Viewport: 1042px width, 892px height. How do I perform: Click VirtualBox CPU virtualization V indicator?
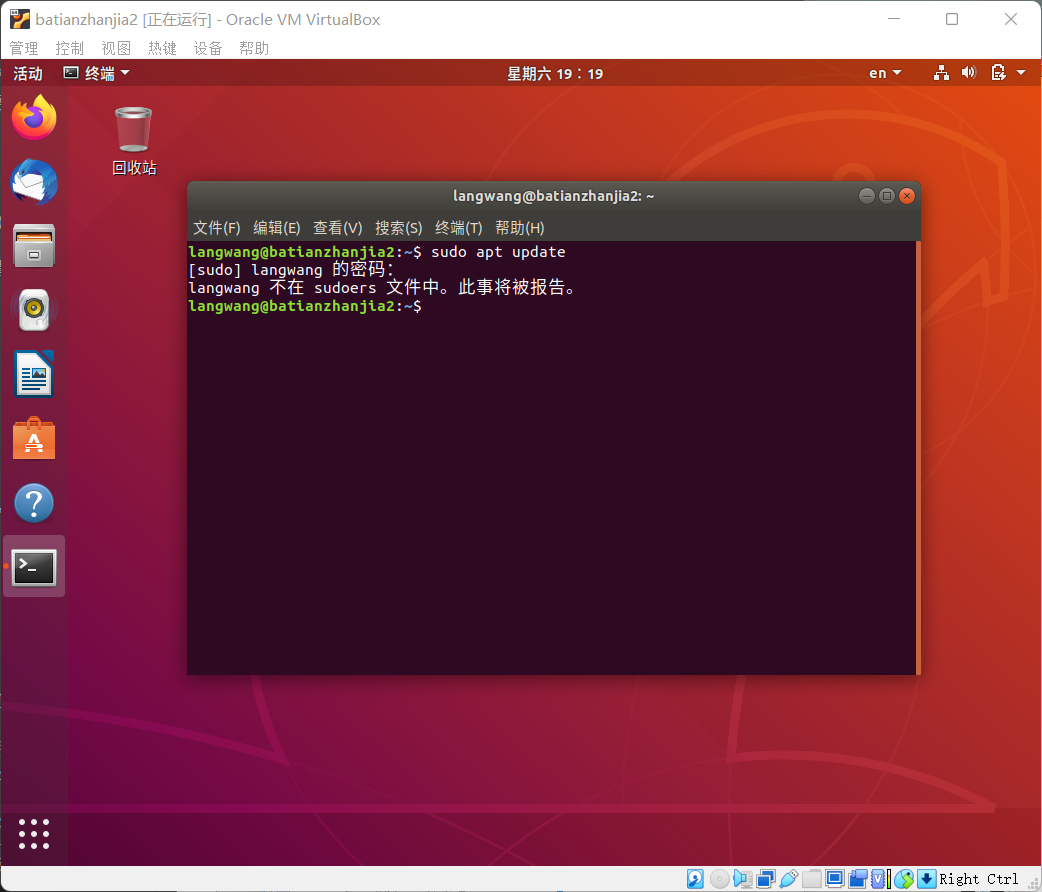click(879, 879)
